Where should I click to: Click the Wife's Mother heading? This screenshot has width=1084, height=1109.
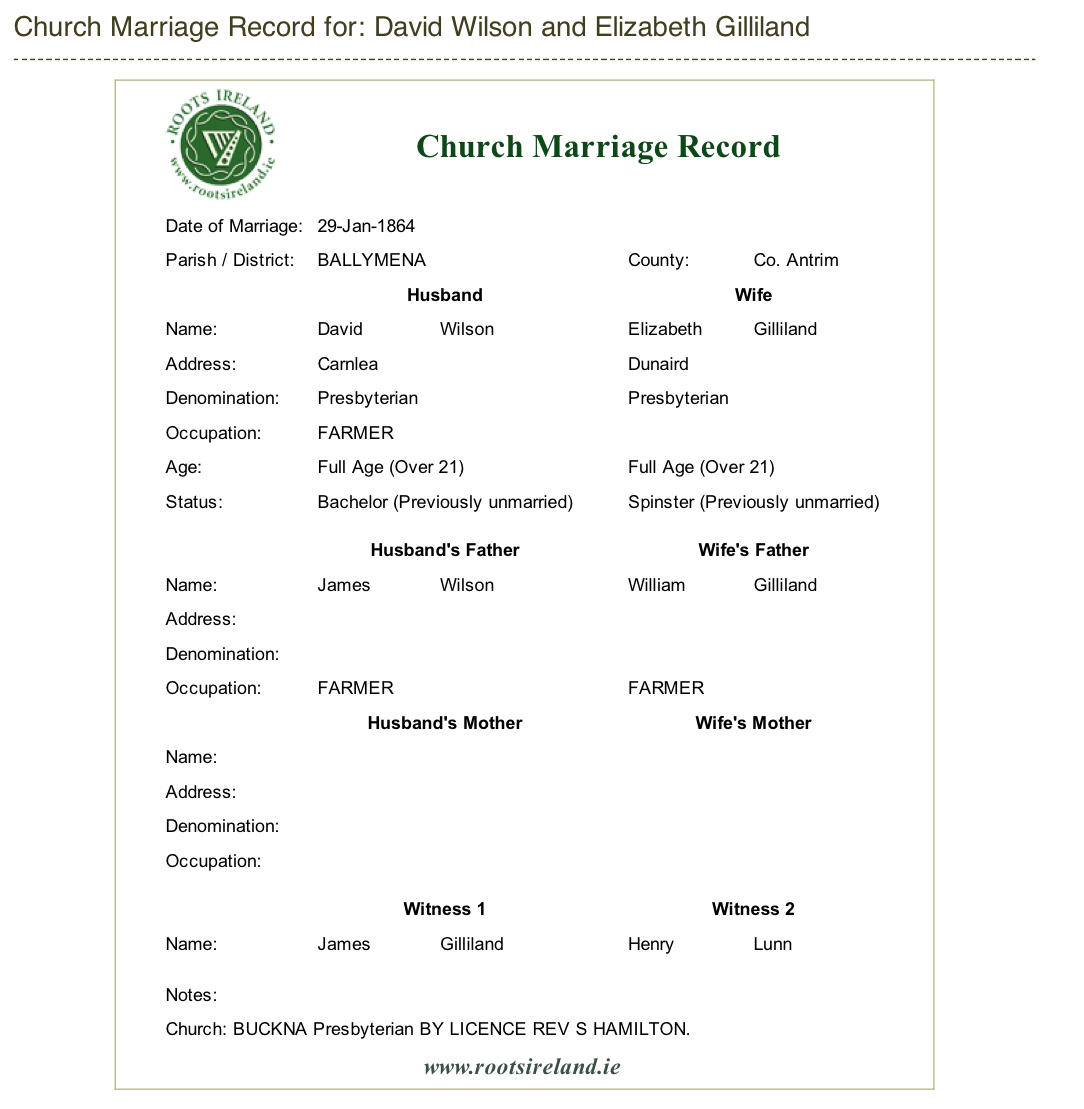coord(753,723)
